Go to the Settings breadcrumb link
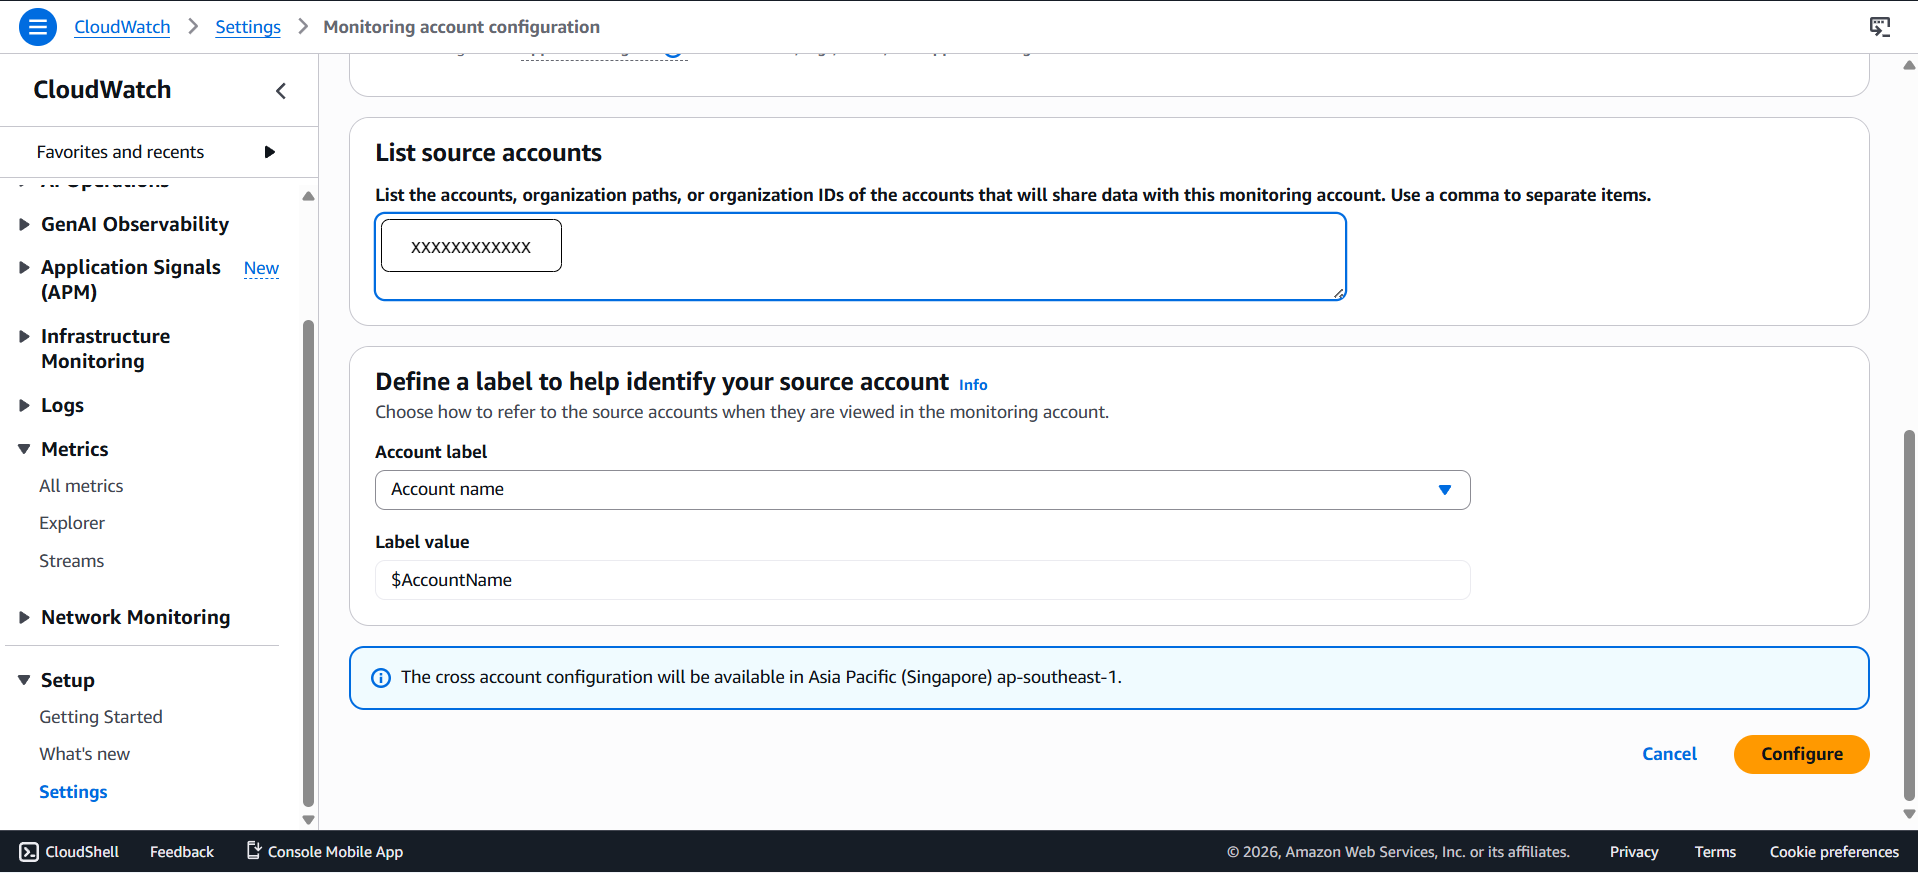 248,27
